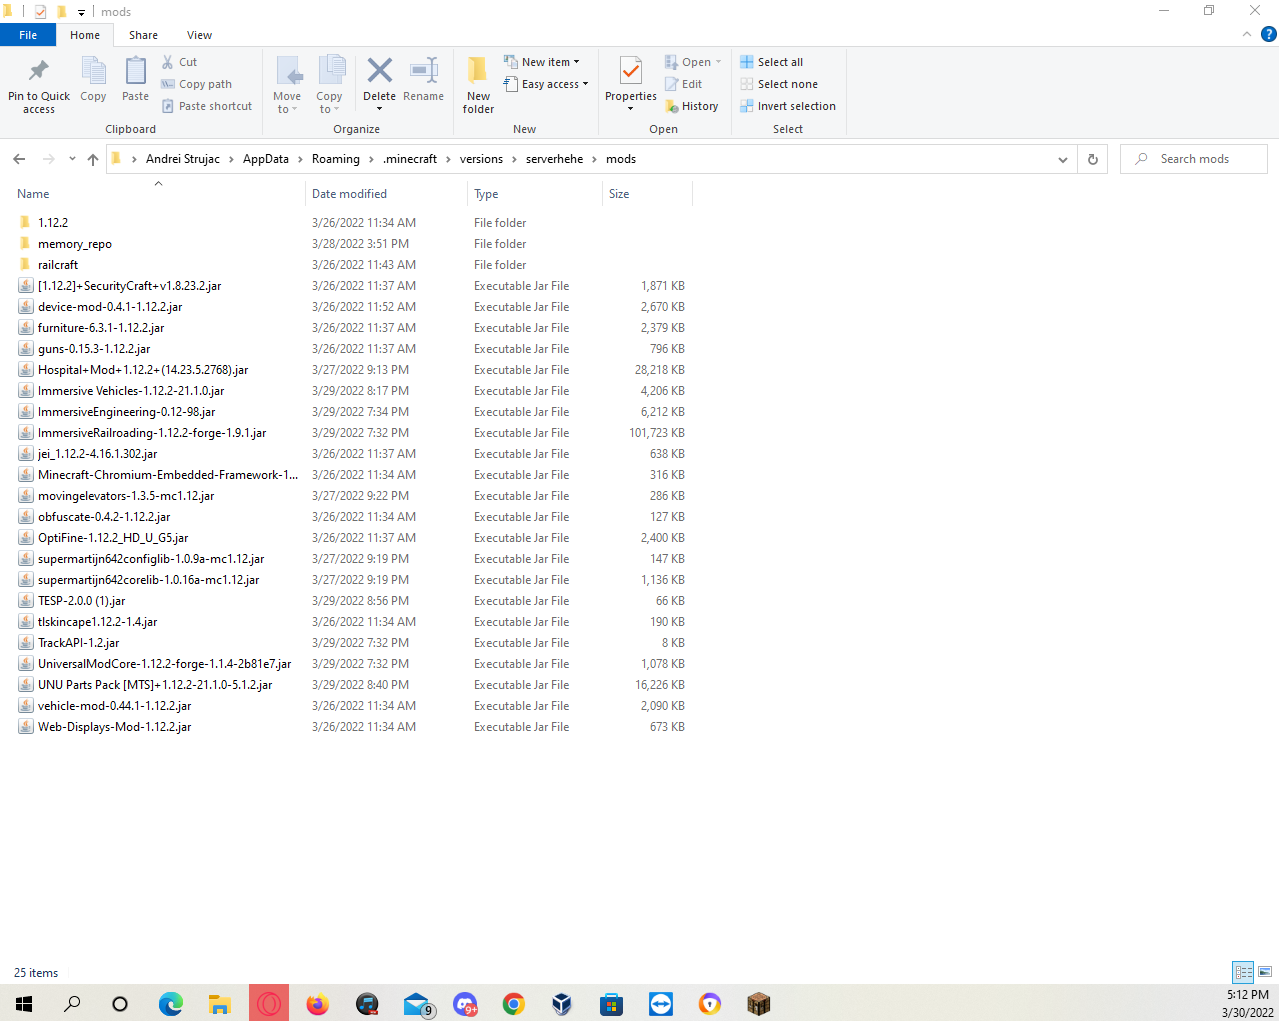Switch to Large icons view layout

tap(1265, 971)
